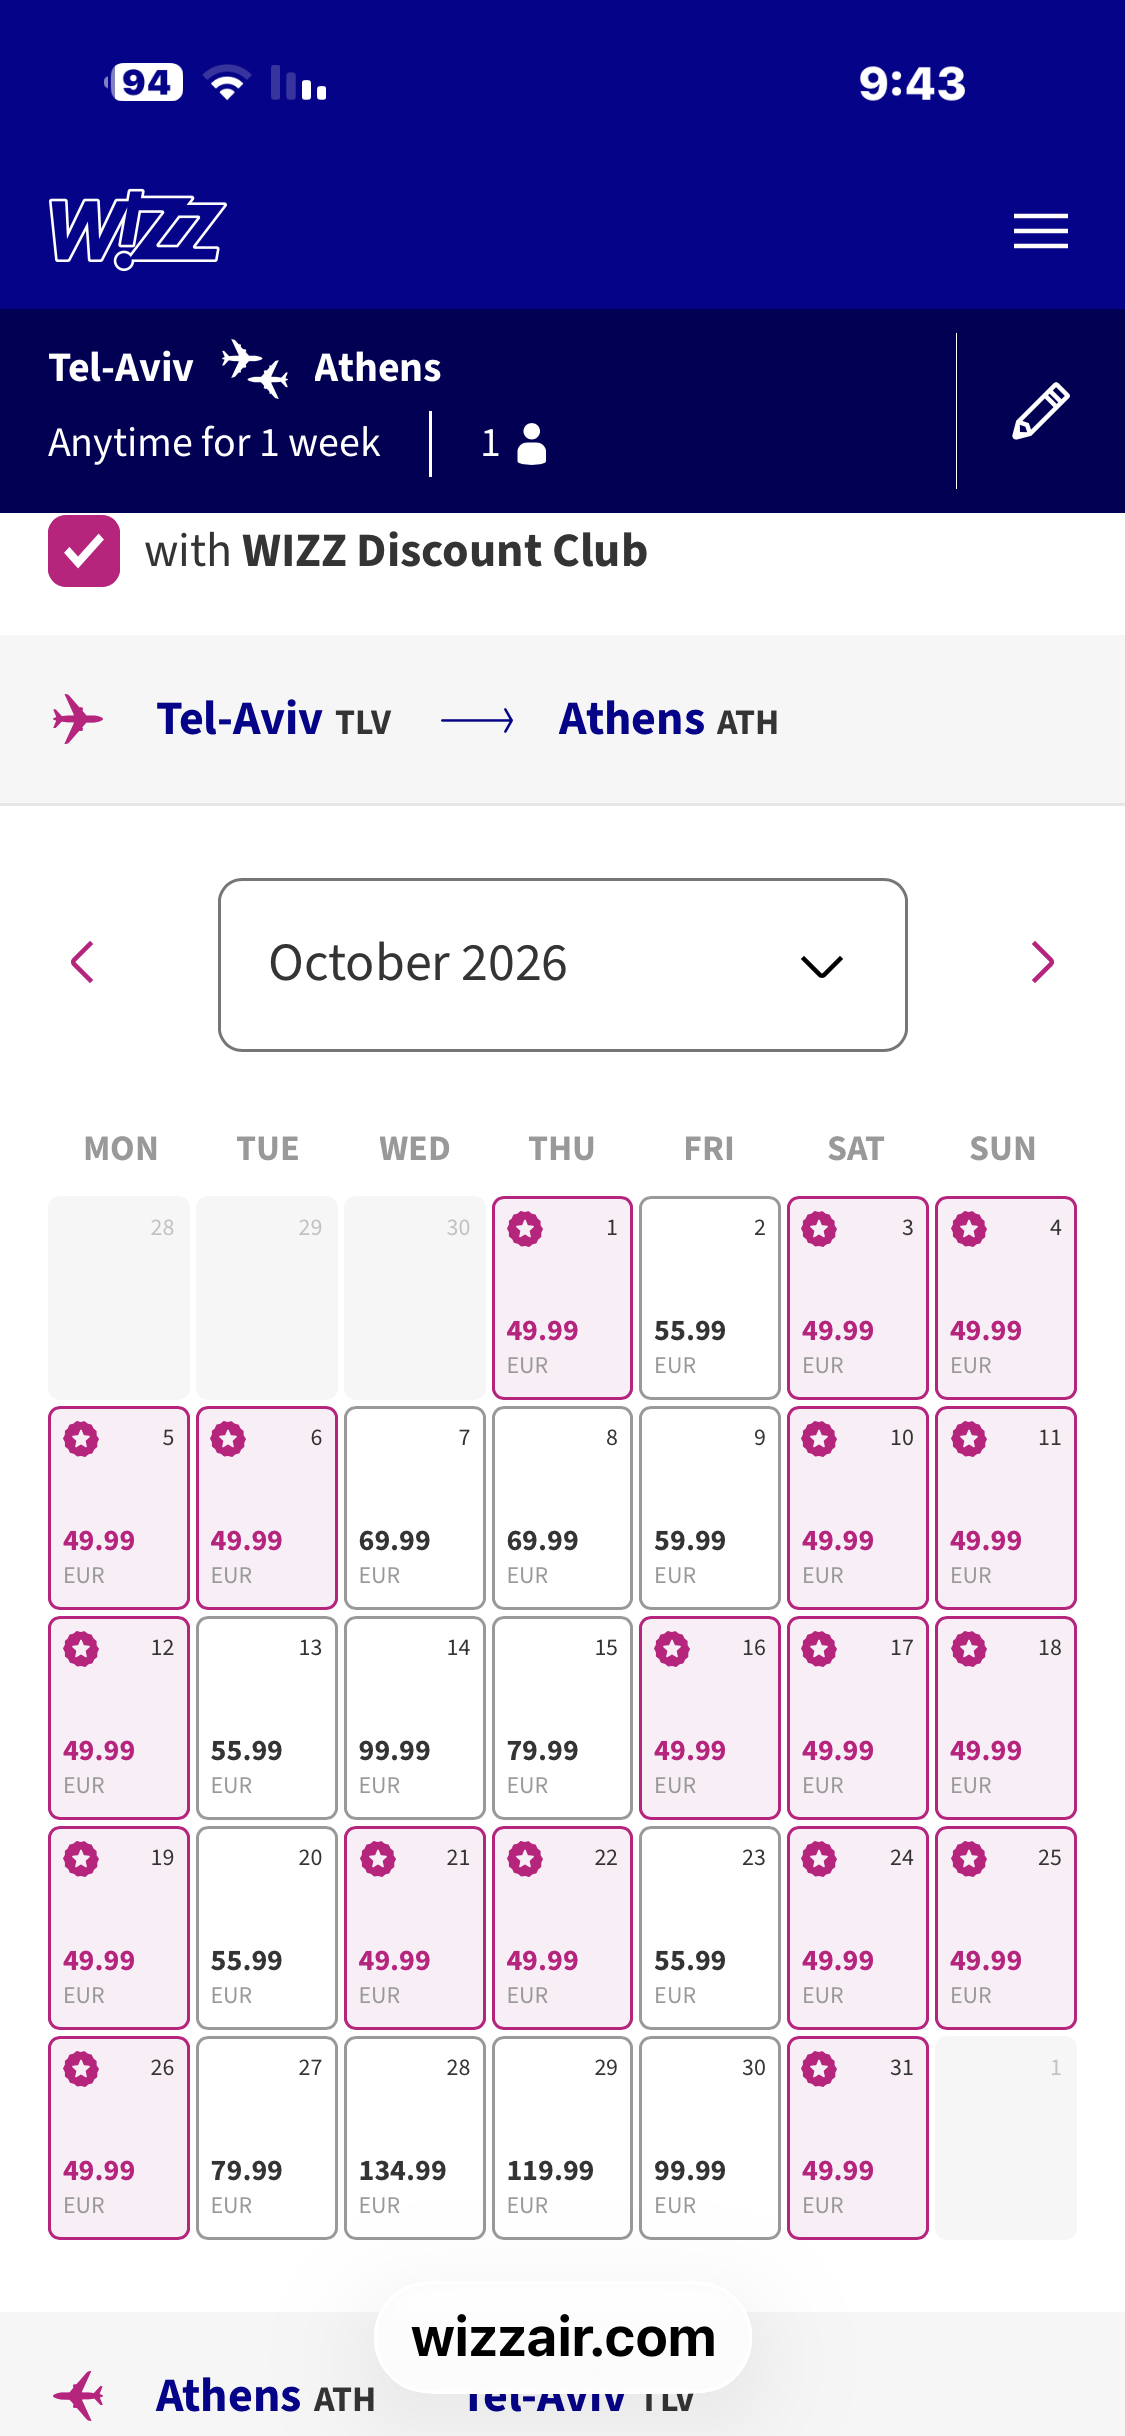Tap the outbound flight plane icon
This screenshot has height=2436, width=1125.
click(77, 719)
